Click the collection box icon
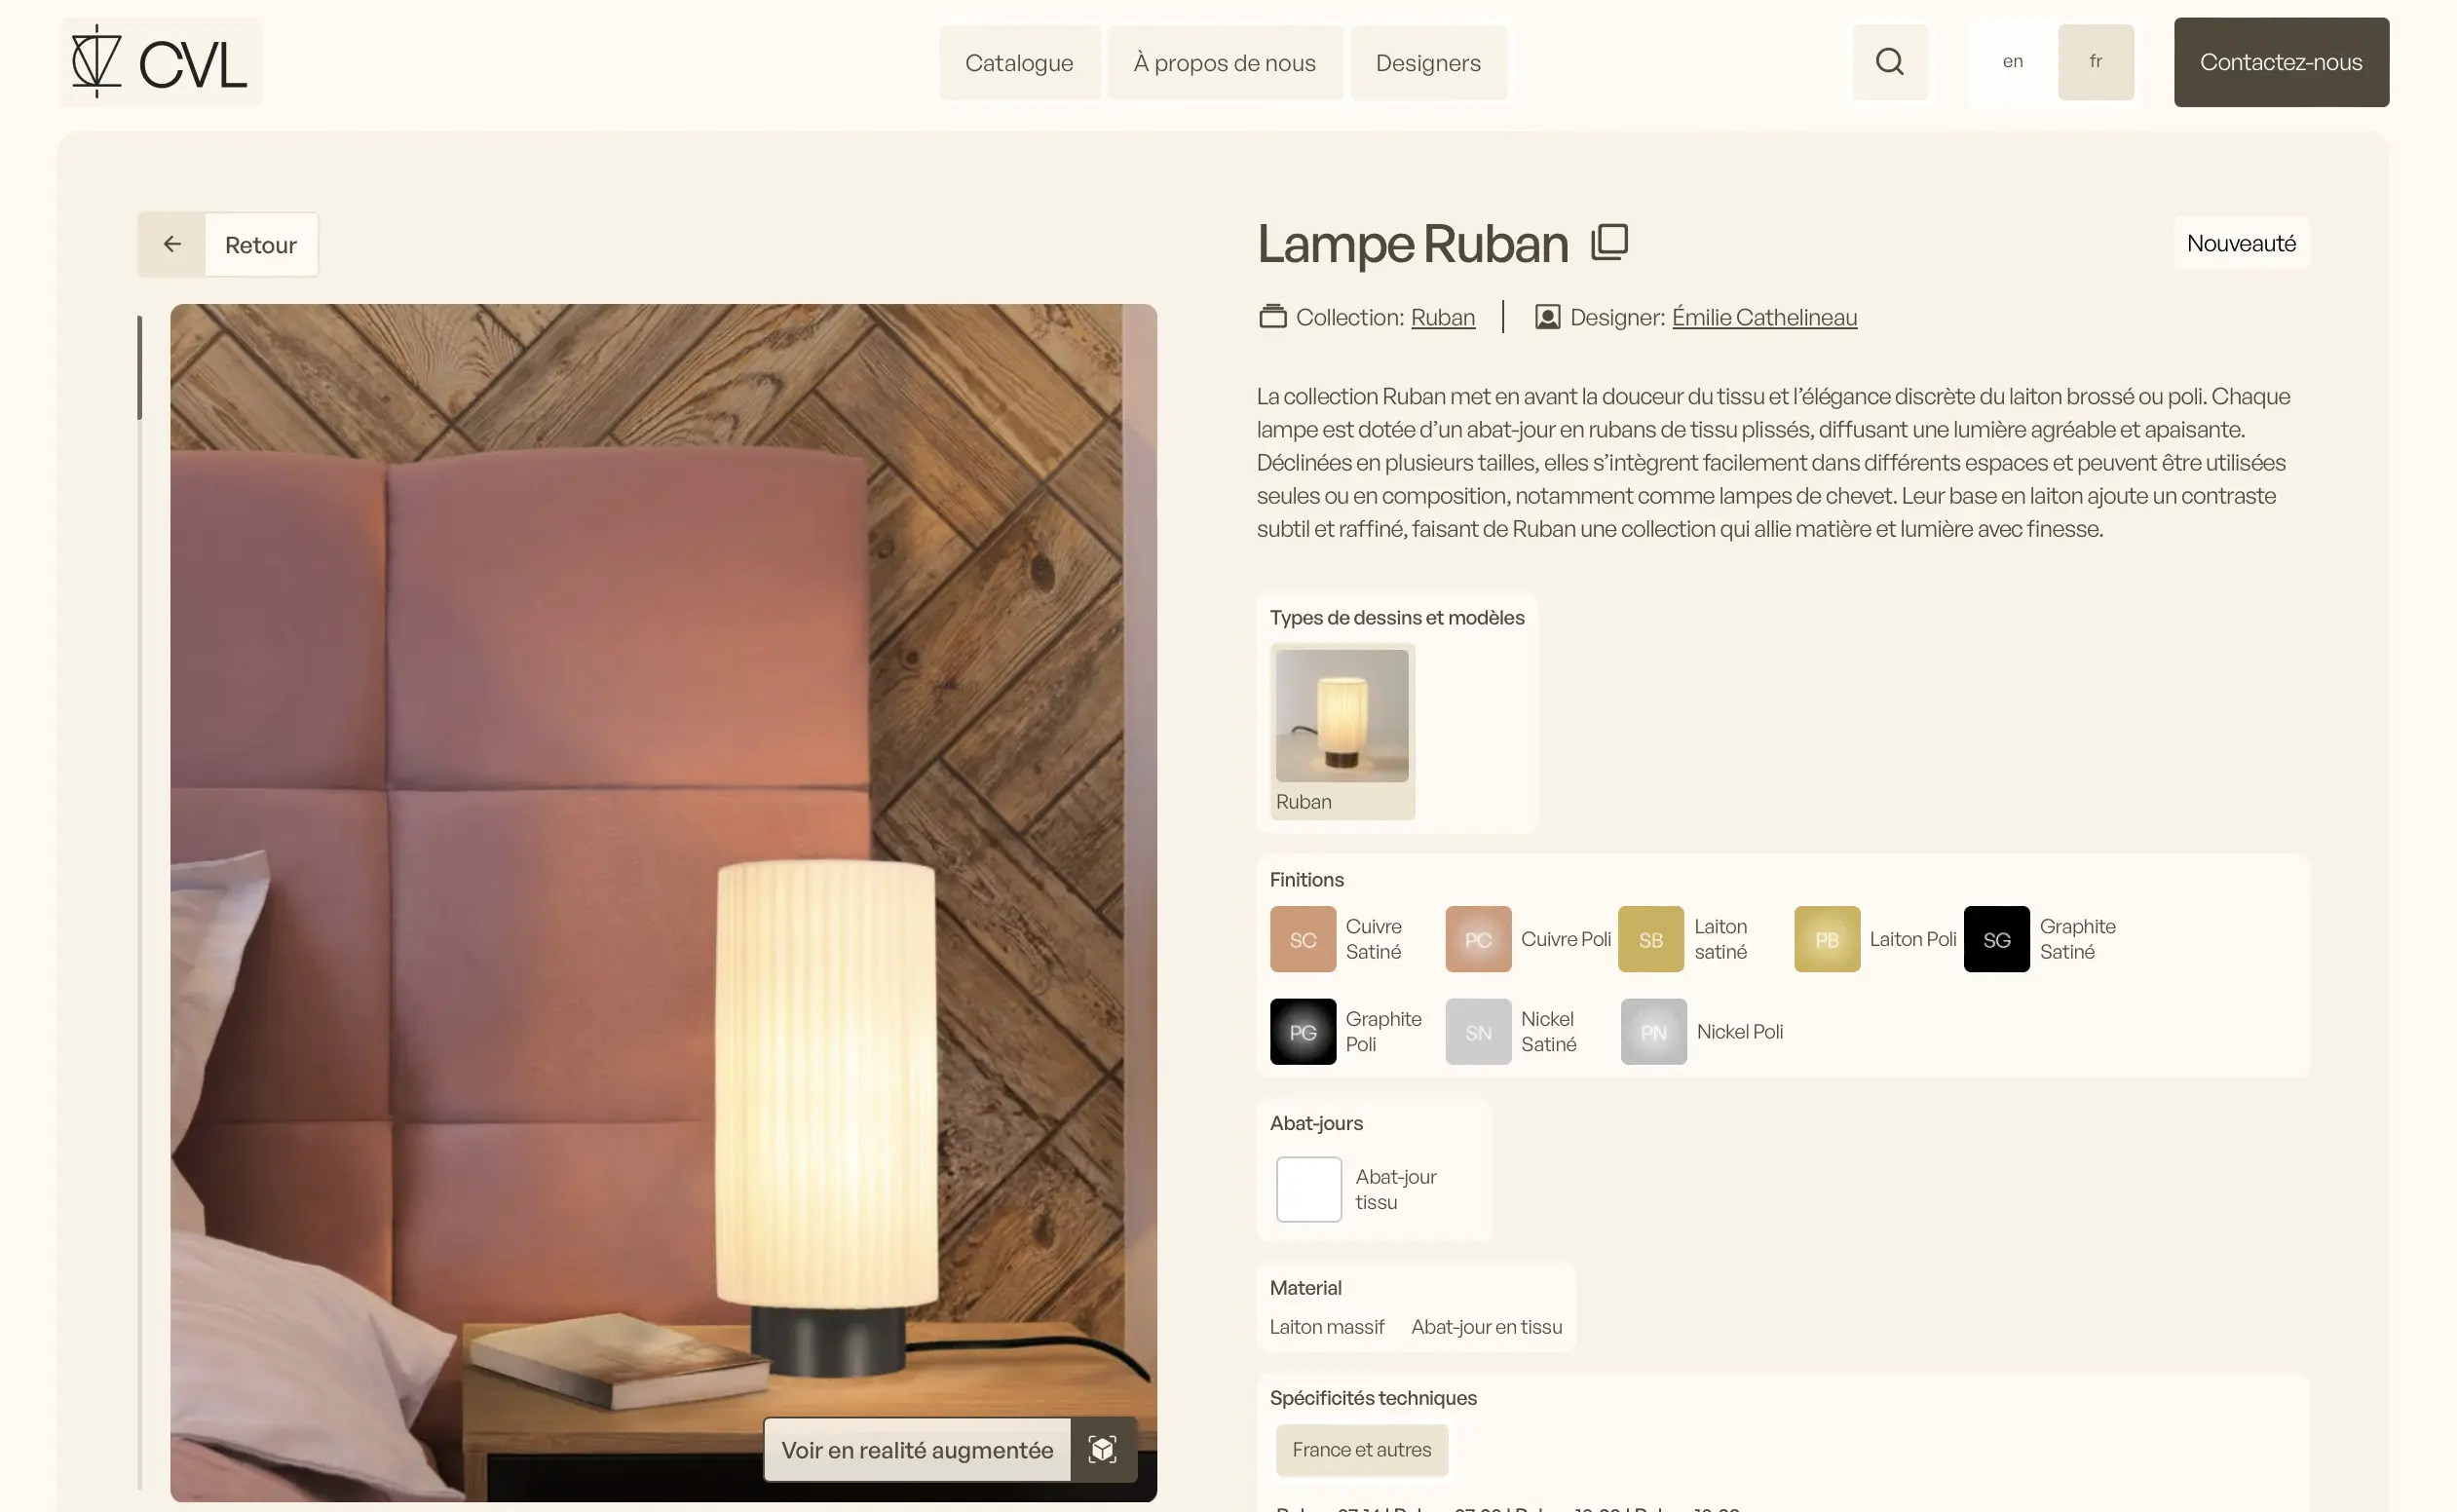This screenshot has height=1512, width=2457. click(1272, 317)
